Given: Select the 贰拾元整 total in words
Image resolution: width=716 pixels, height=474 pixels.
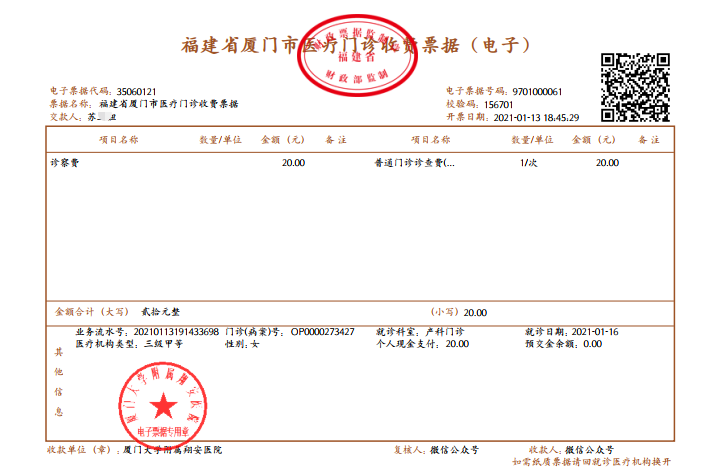Looking at the screenshot, I should click(161, 312).
